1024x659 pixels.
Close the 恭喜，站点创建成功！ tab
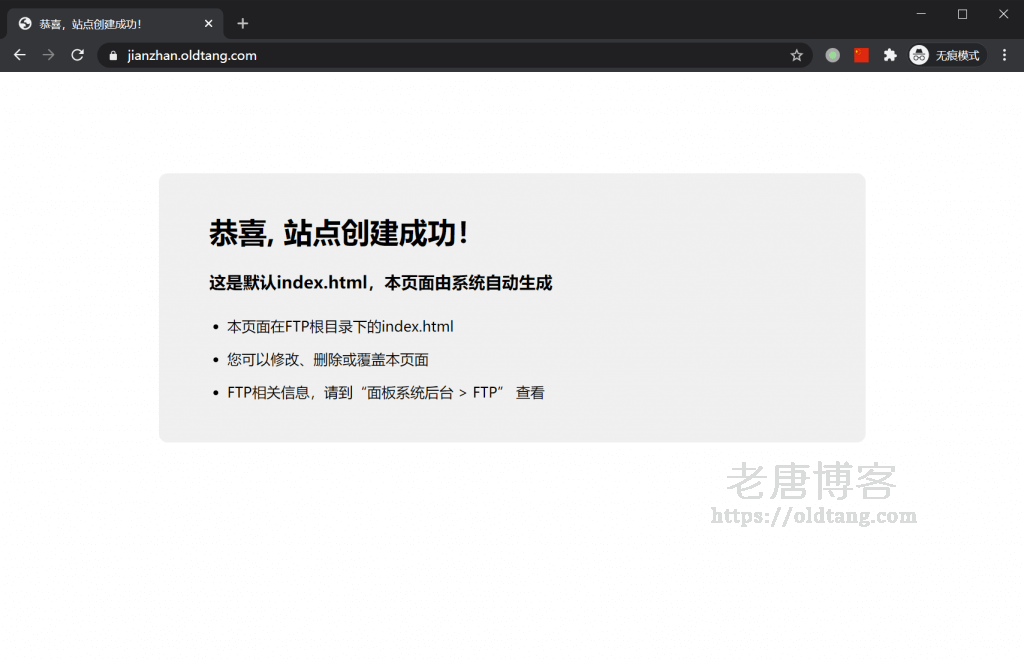(208, 24)
